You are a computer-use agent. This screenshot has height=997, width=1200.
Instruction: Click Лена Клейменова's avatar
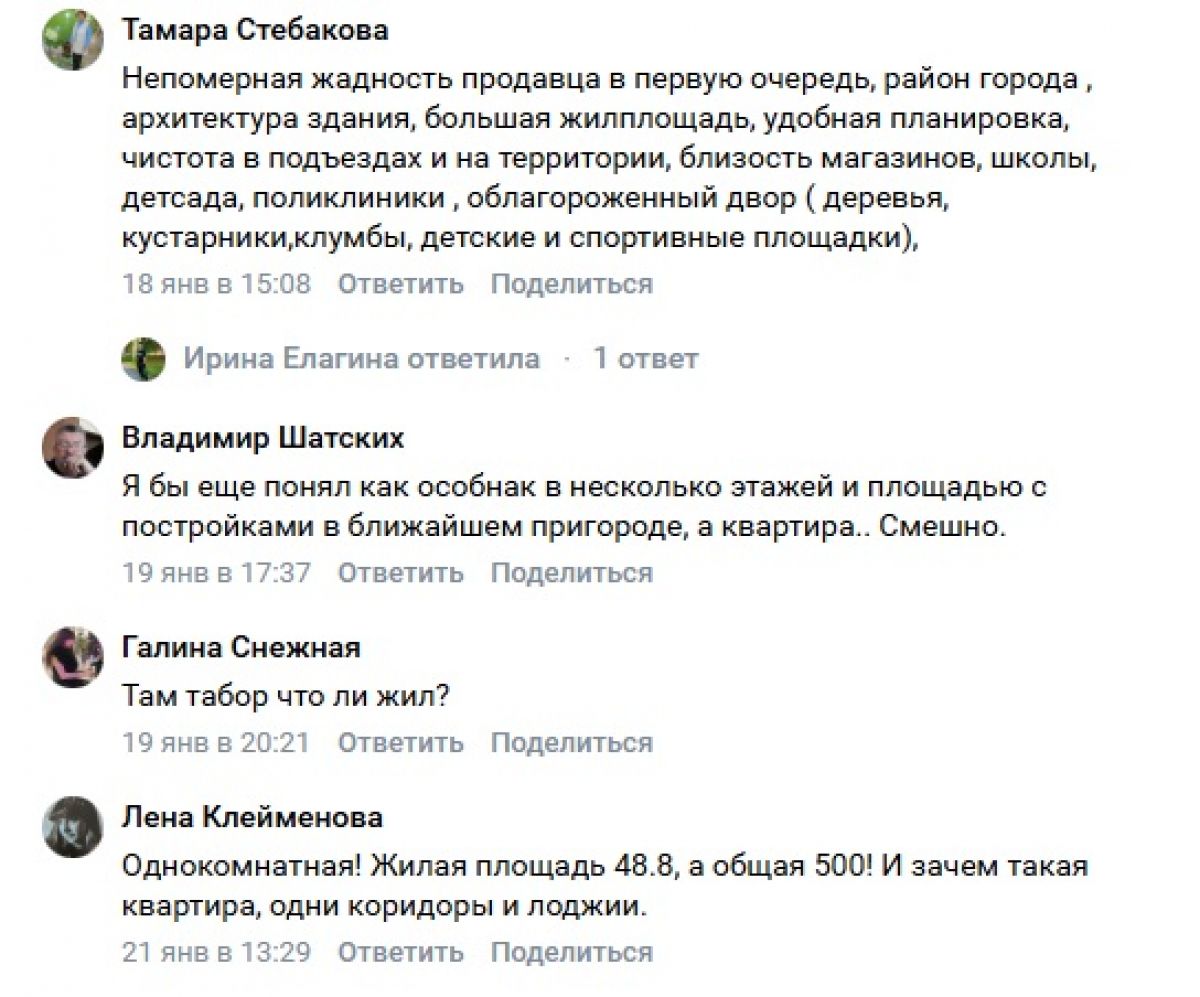(72, 827)
